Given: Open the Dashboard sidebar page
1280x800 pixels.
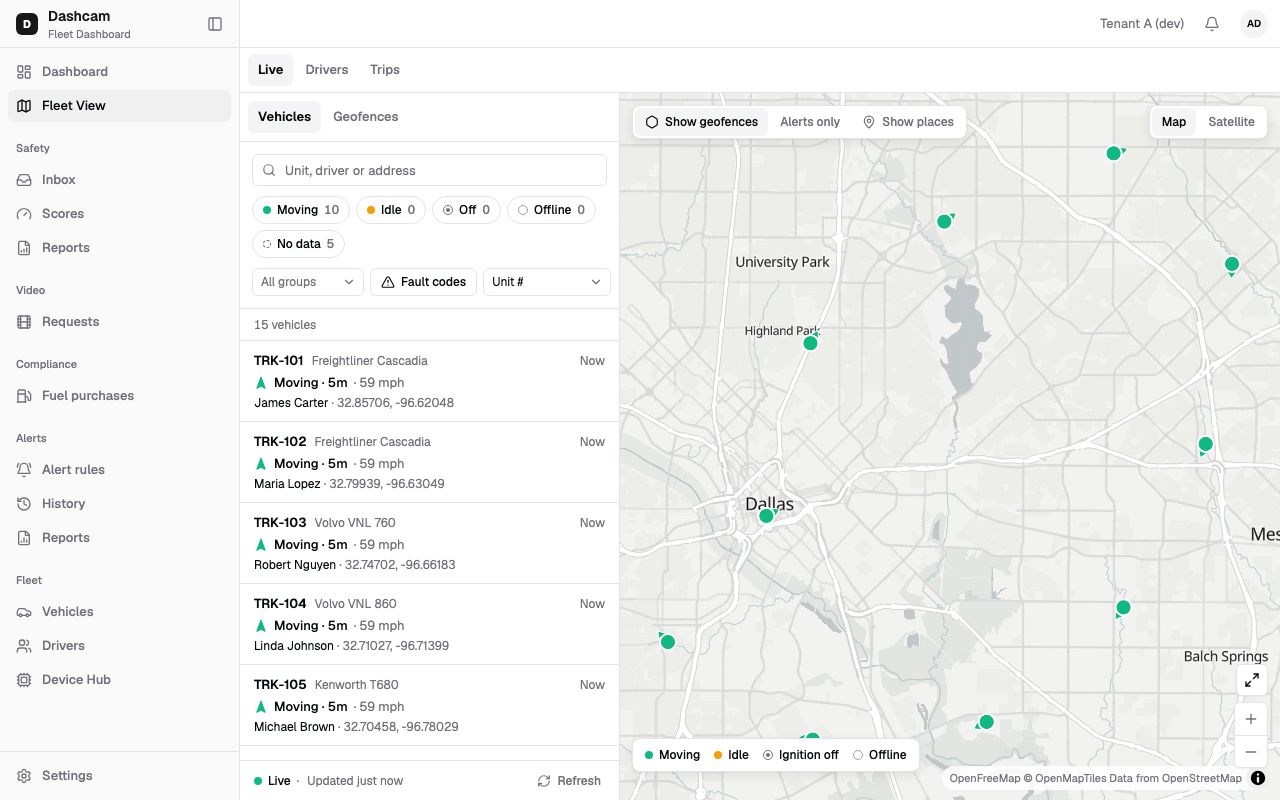Looking at the screenshot, I should pos(119,72).
